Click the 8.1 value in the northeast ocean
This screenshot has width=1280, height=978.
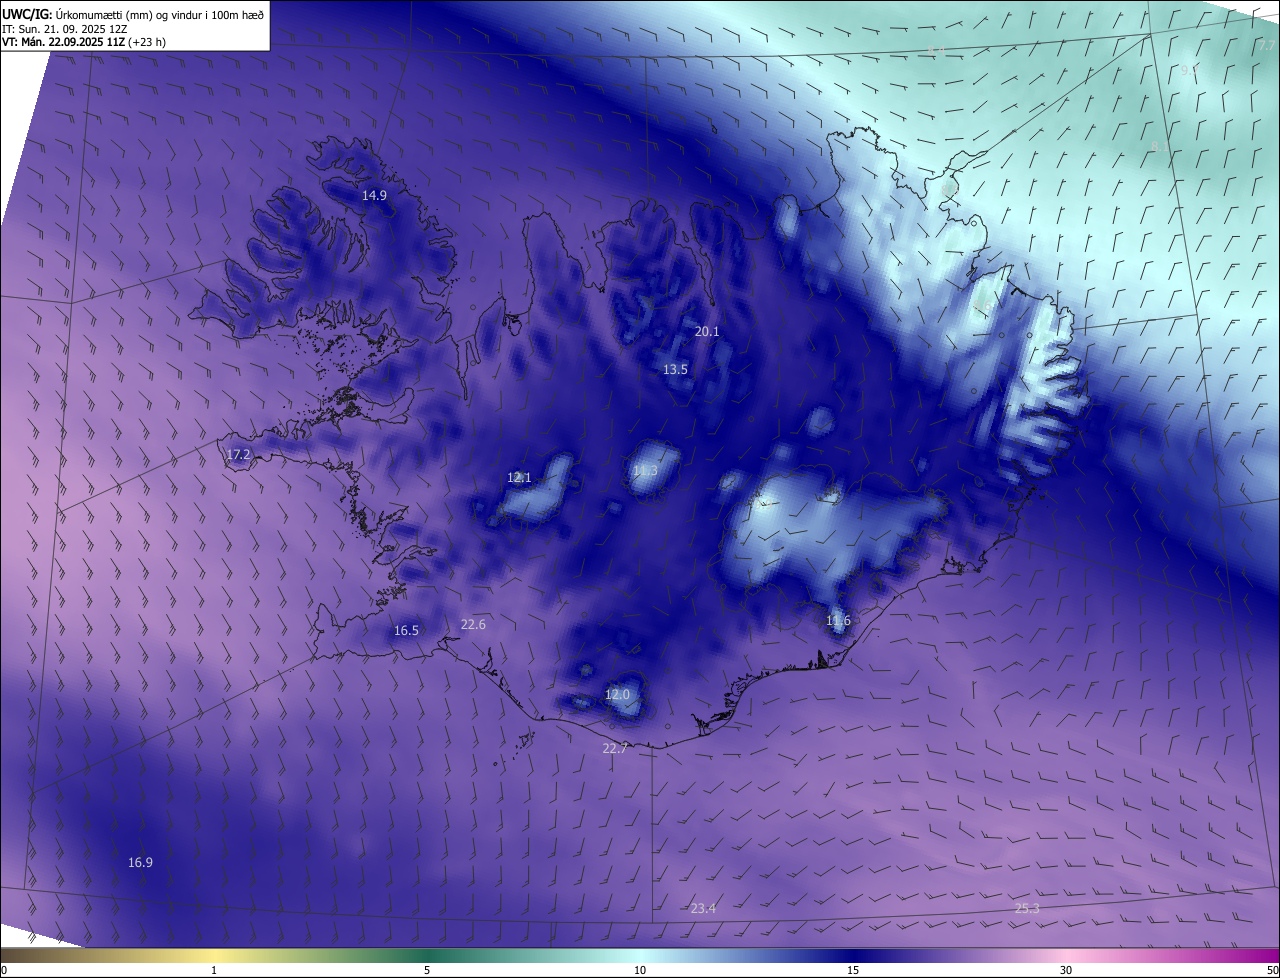tap(1160, 147)
